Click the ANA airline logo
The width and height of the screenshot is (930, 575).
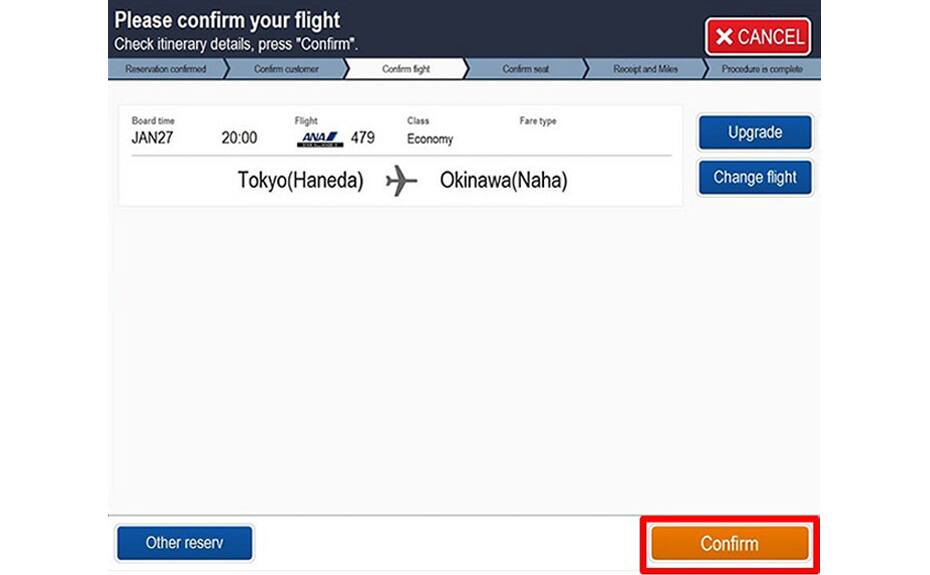[x=320, y=139]
